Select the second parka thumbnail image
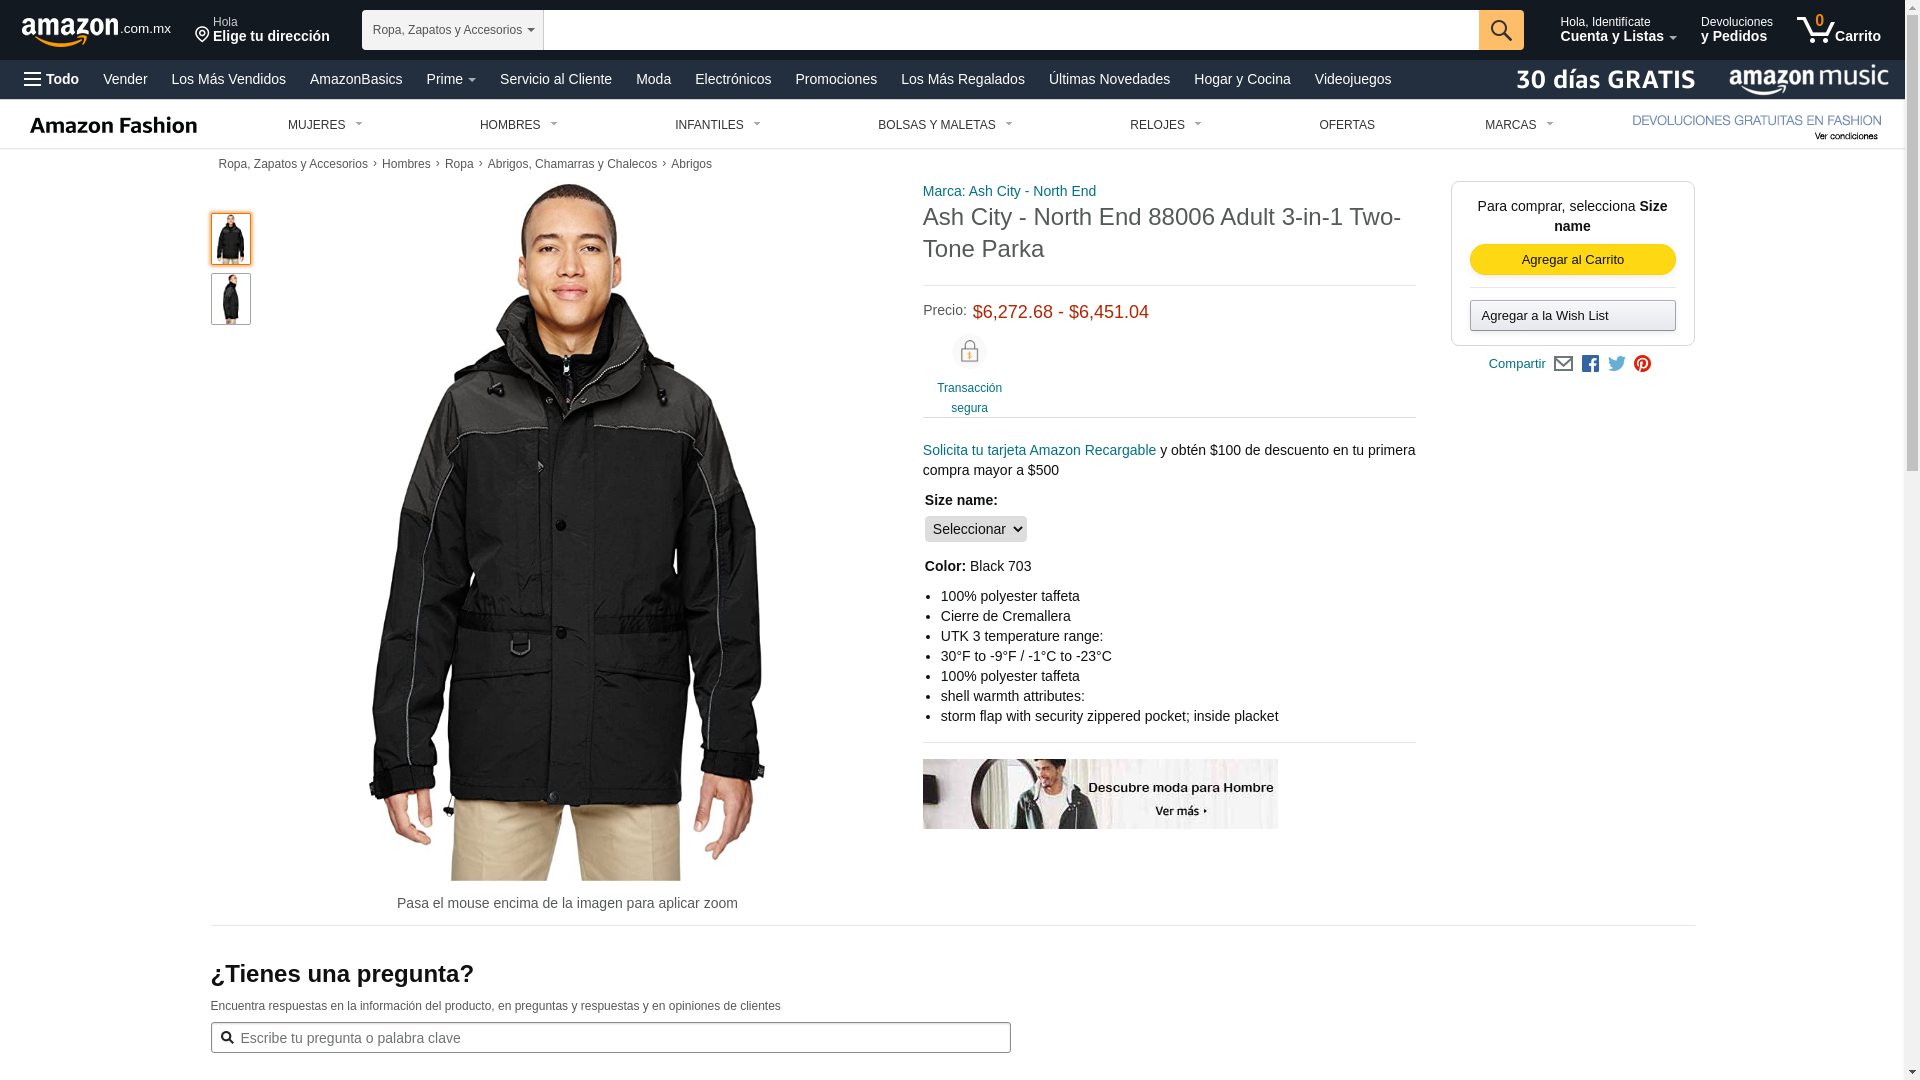The height and width of the screenshot is (1080, 1920). pos(231,299)
